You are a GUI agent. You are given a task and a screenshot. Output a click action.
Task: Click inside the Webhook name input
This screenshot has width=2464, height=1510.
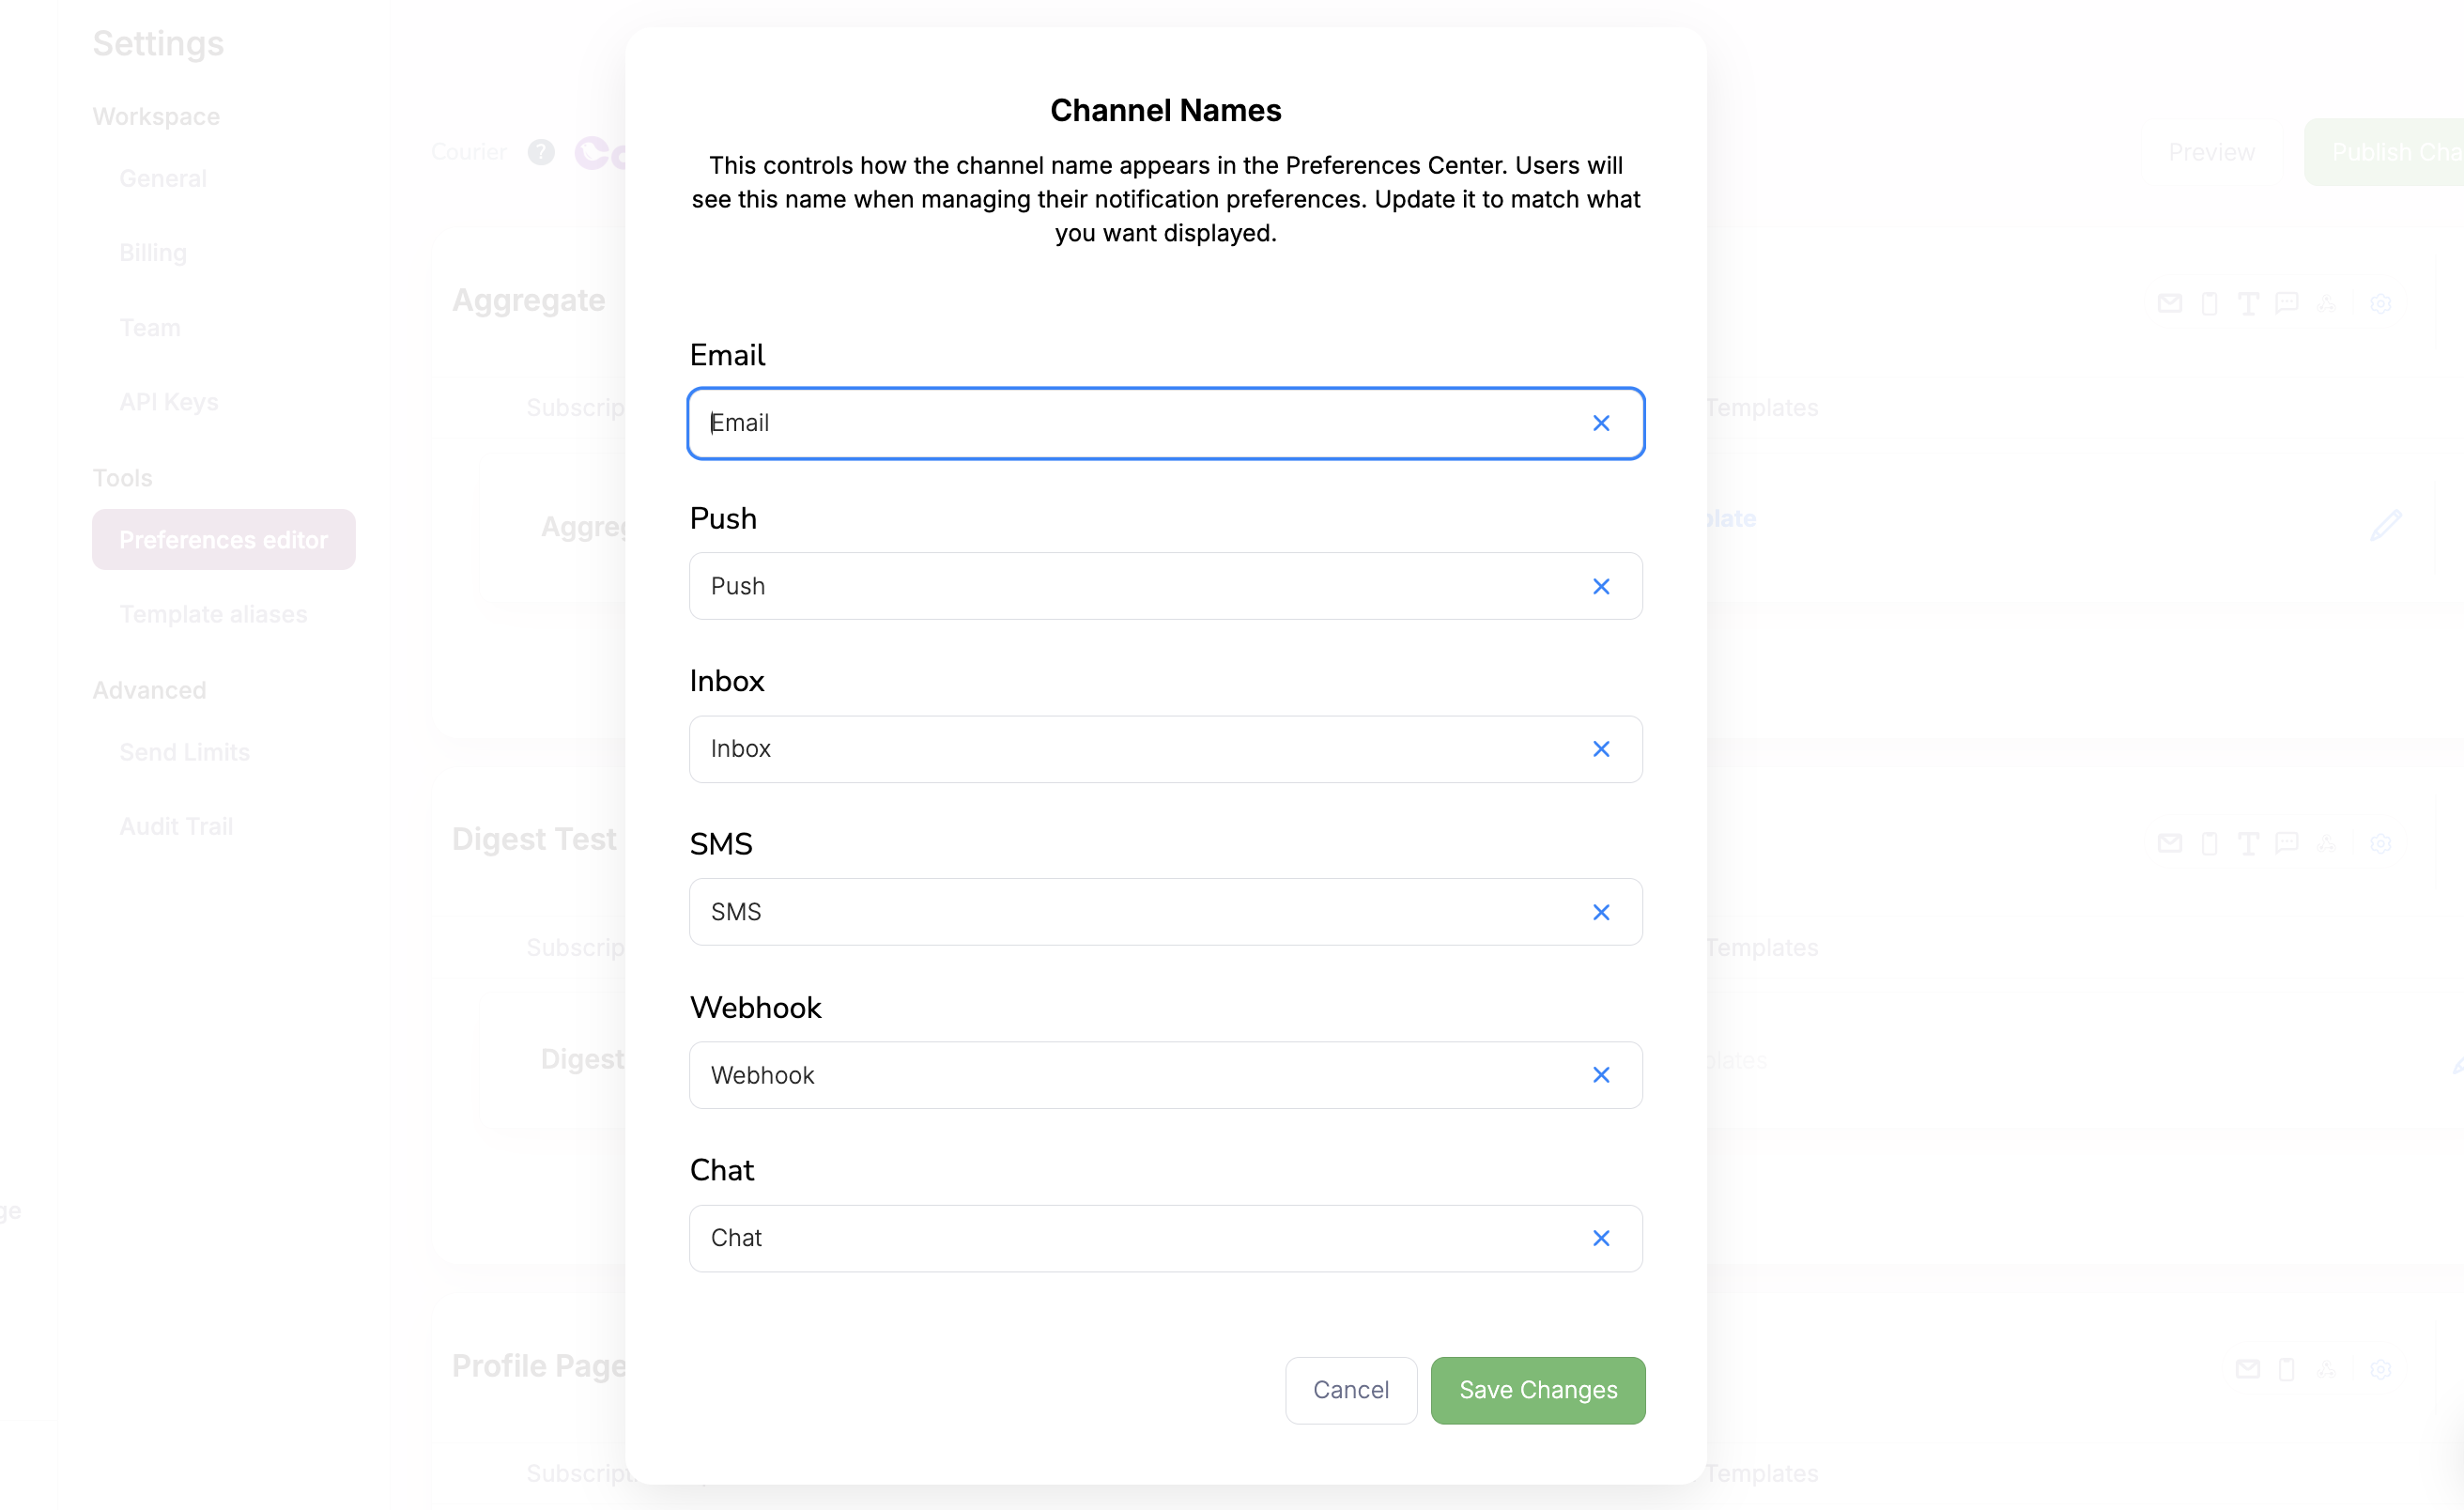tap(1100, 1074)
